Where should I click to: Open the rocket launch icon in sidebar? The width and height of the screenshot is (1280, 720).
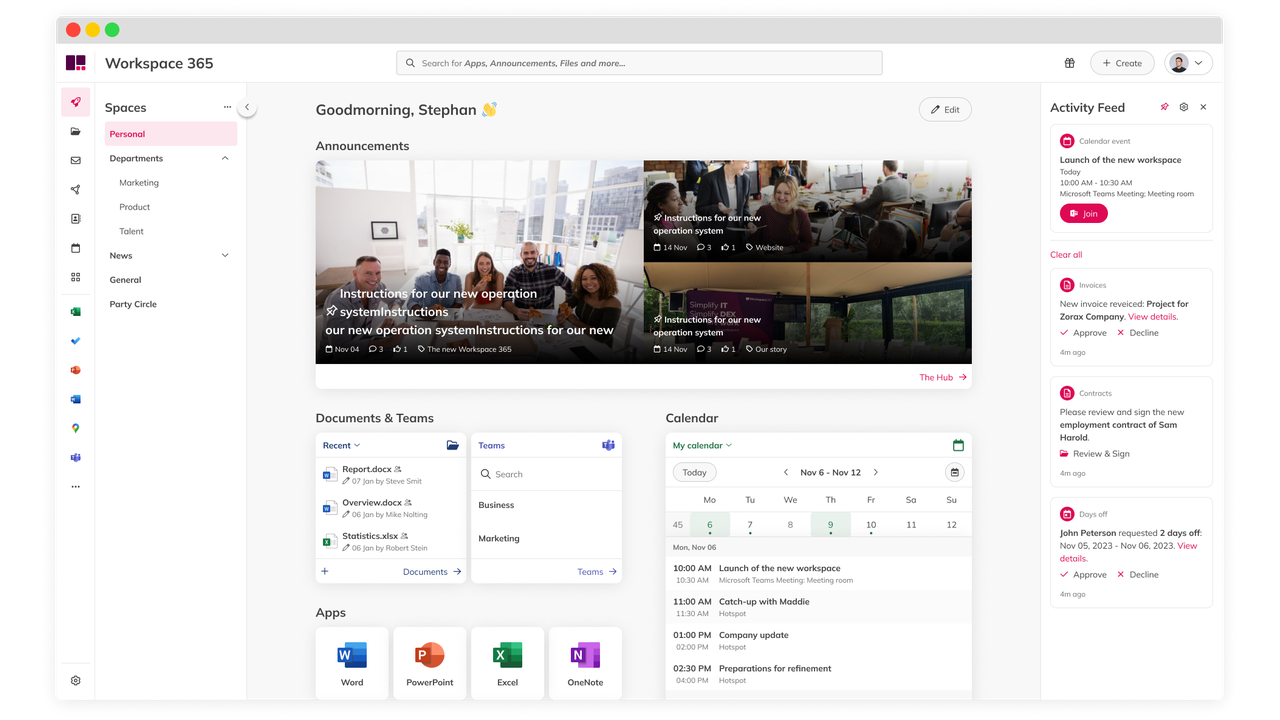point(75,102)
